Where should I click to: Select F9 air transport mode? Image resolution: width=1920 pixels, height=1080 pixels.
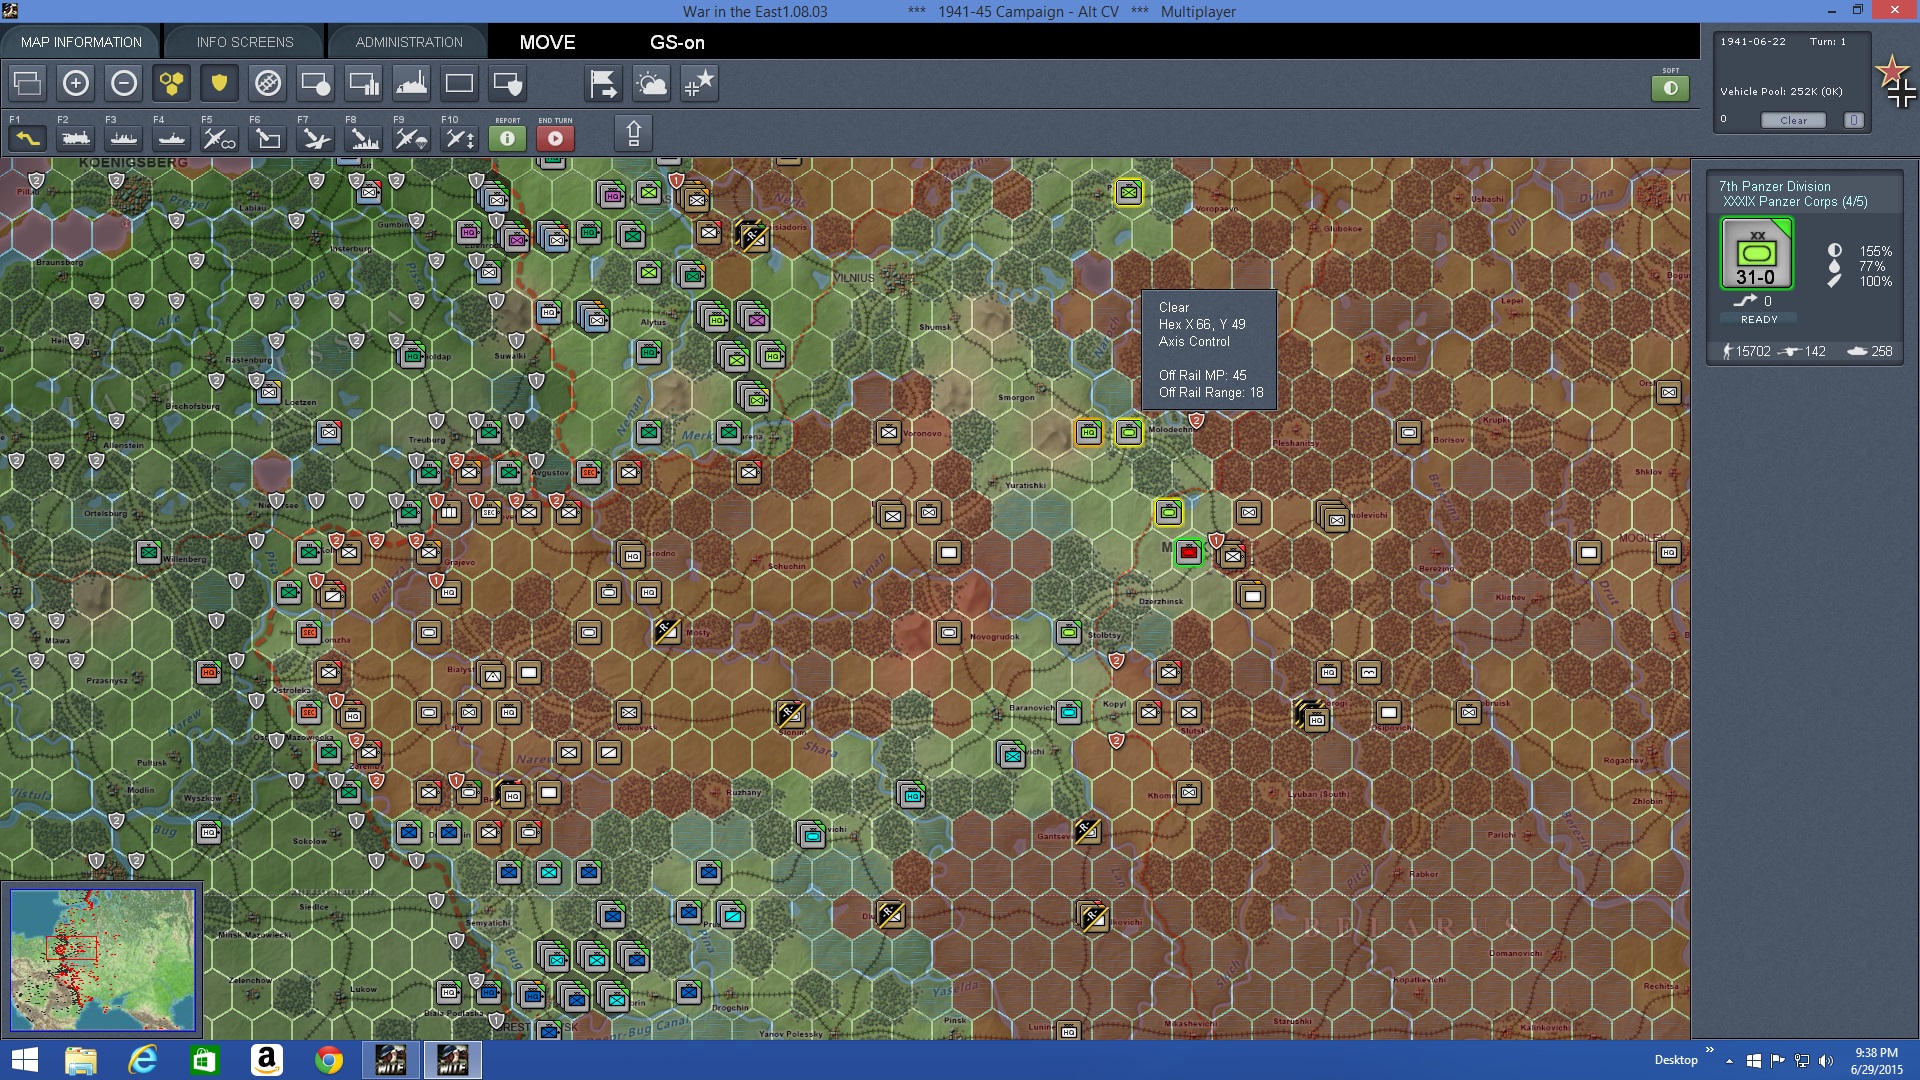coord(412,138)
